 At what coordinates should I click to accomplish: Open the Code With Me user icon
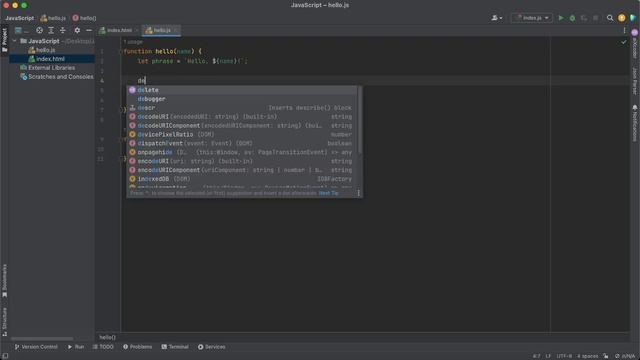[x=497, y=18]
